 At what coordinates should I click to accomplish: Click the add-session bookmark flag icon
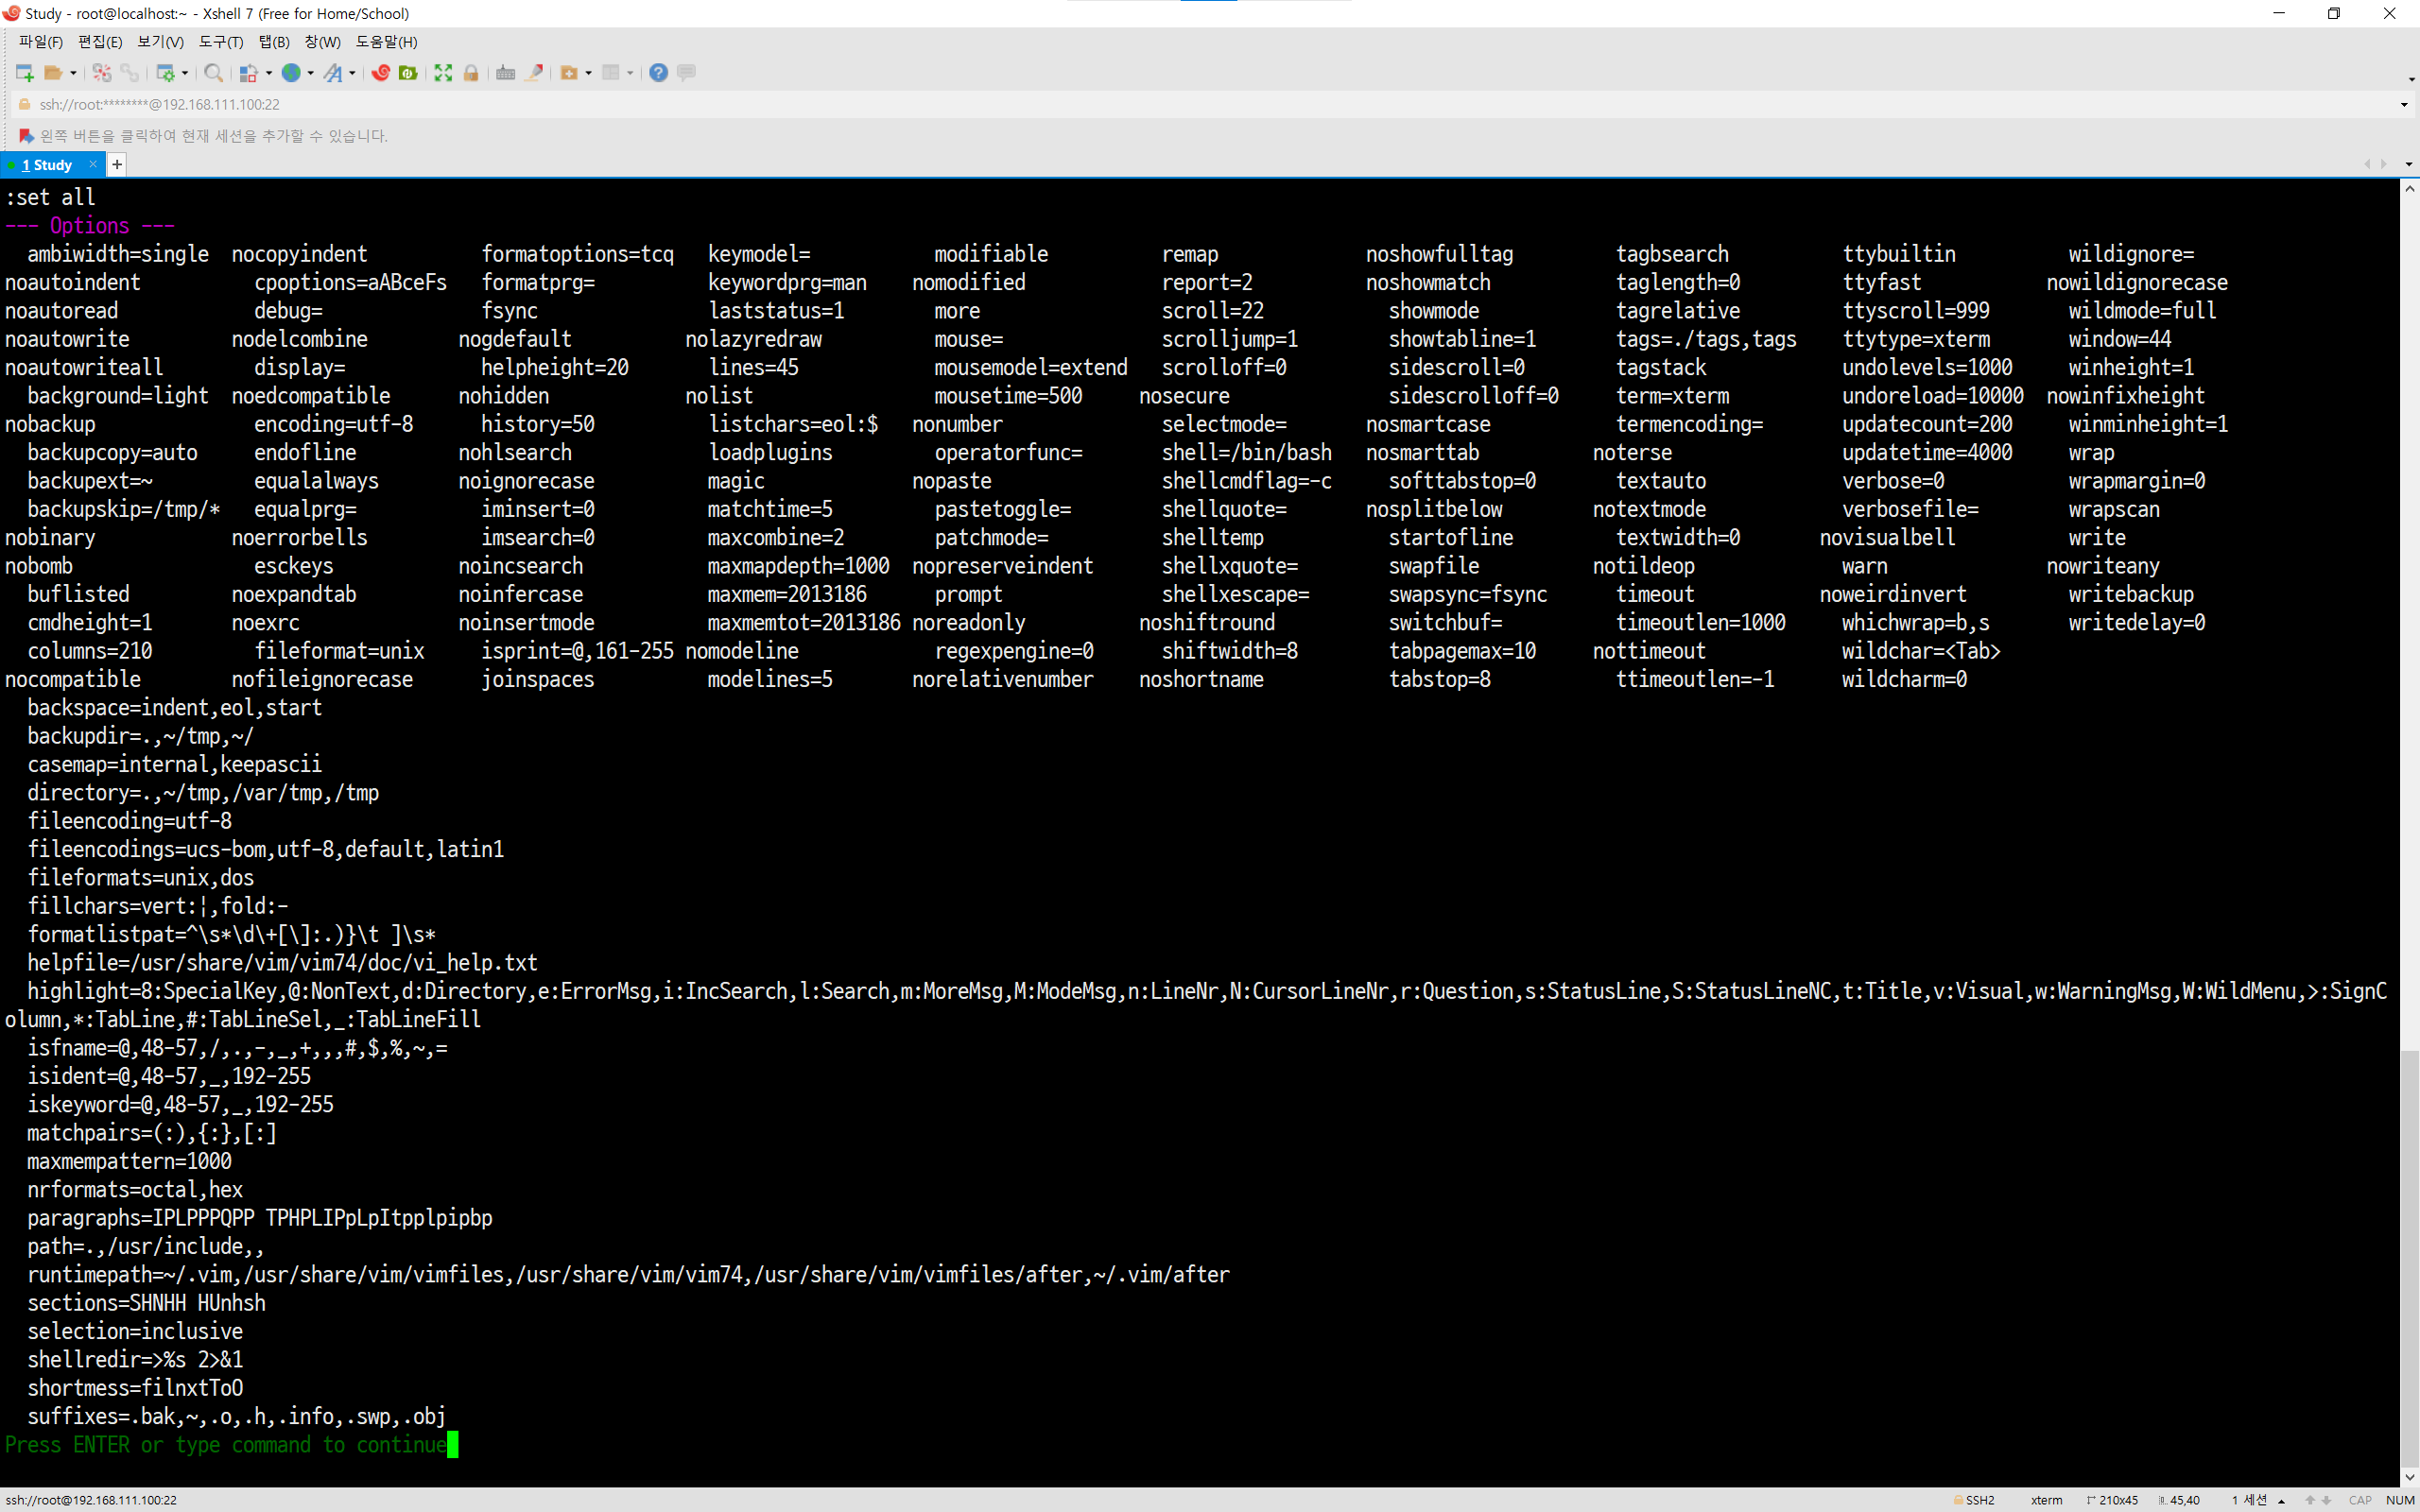coord(26,136)
